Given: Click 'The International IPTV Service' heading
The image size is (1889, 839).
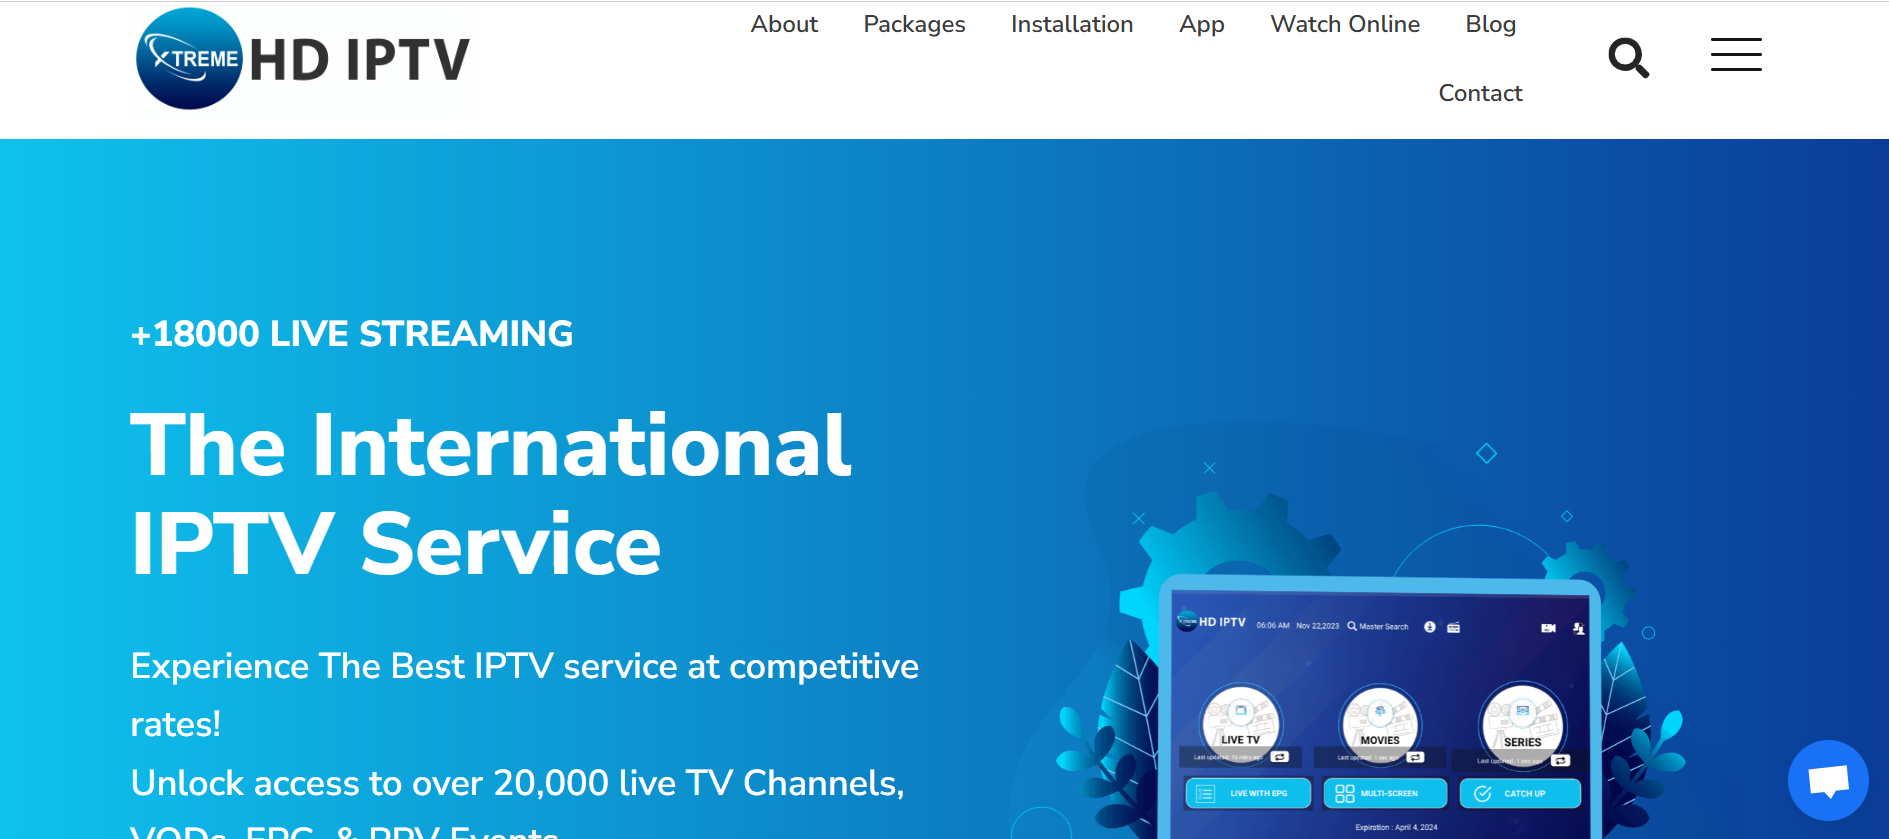Looking at the screenshot, I should tap(491, 494).
